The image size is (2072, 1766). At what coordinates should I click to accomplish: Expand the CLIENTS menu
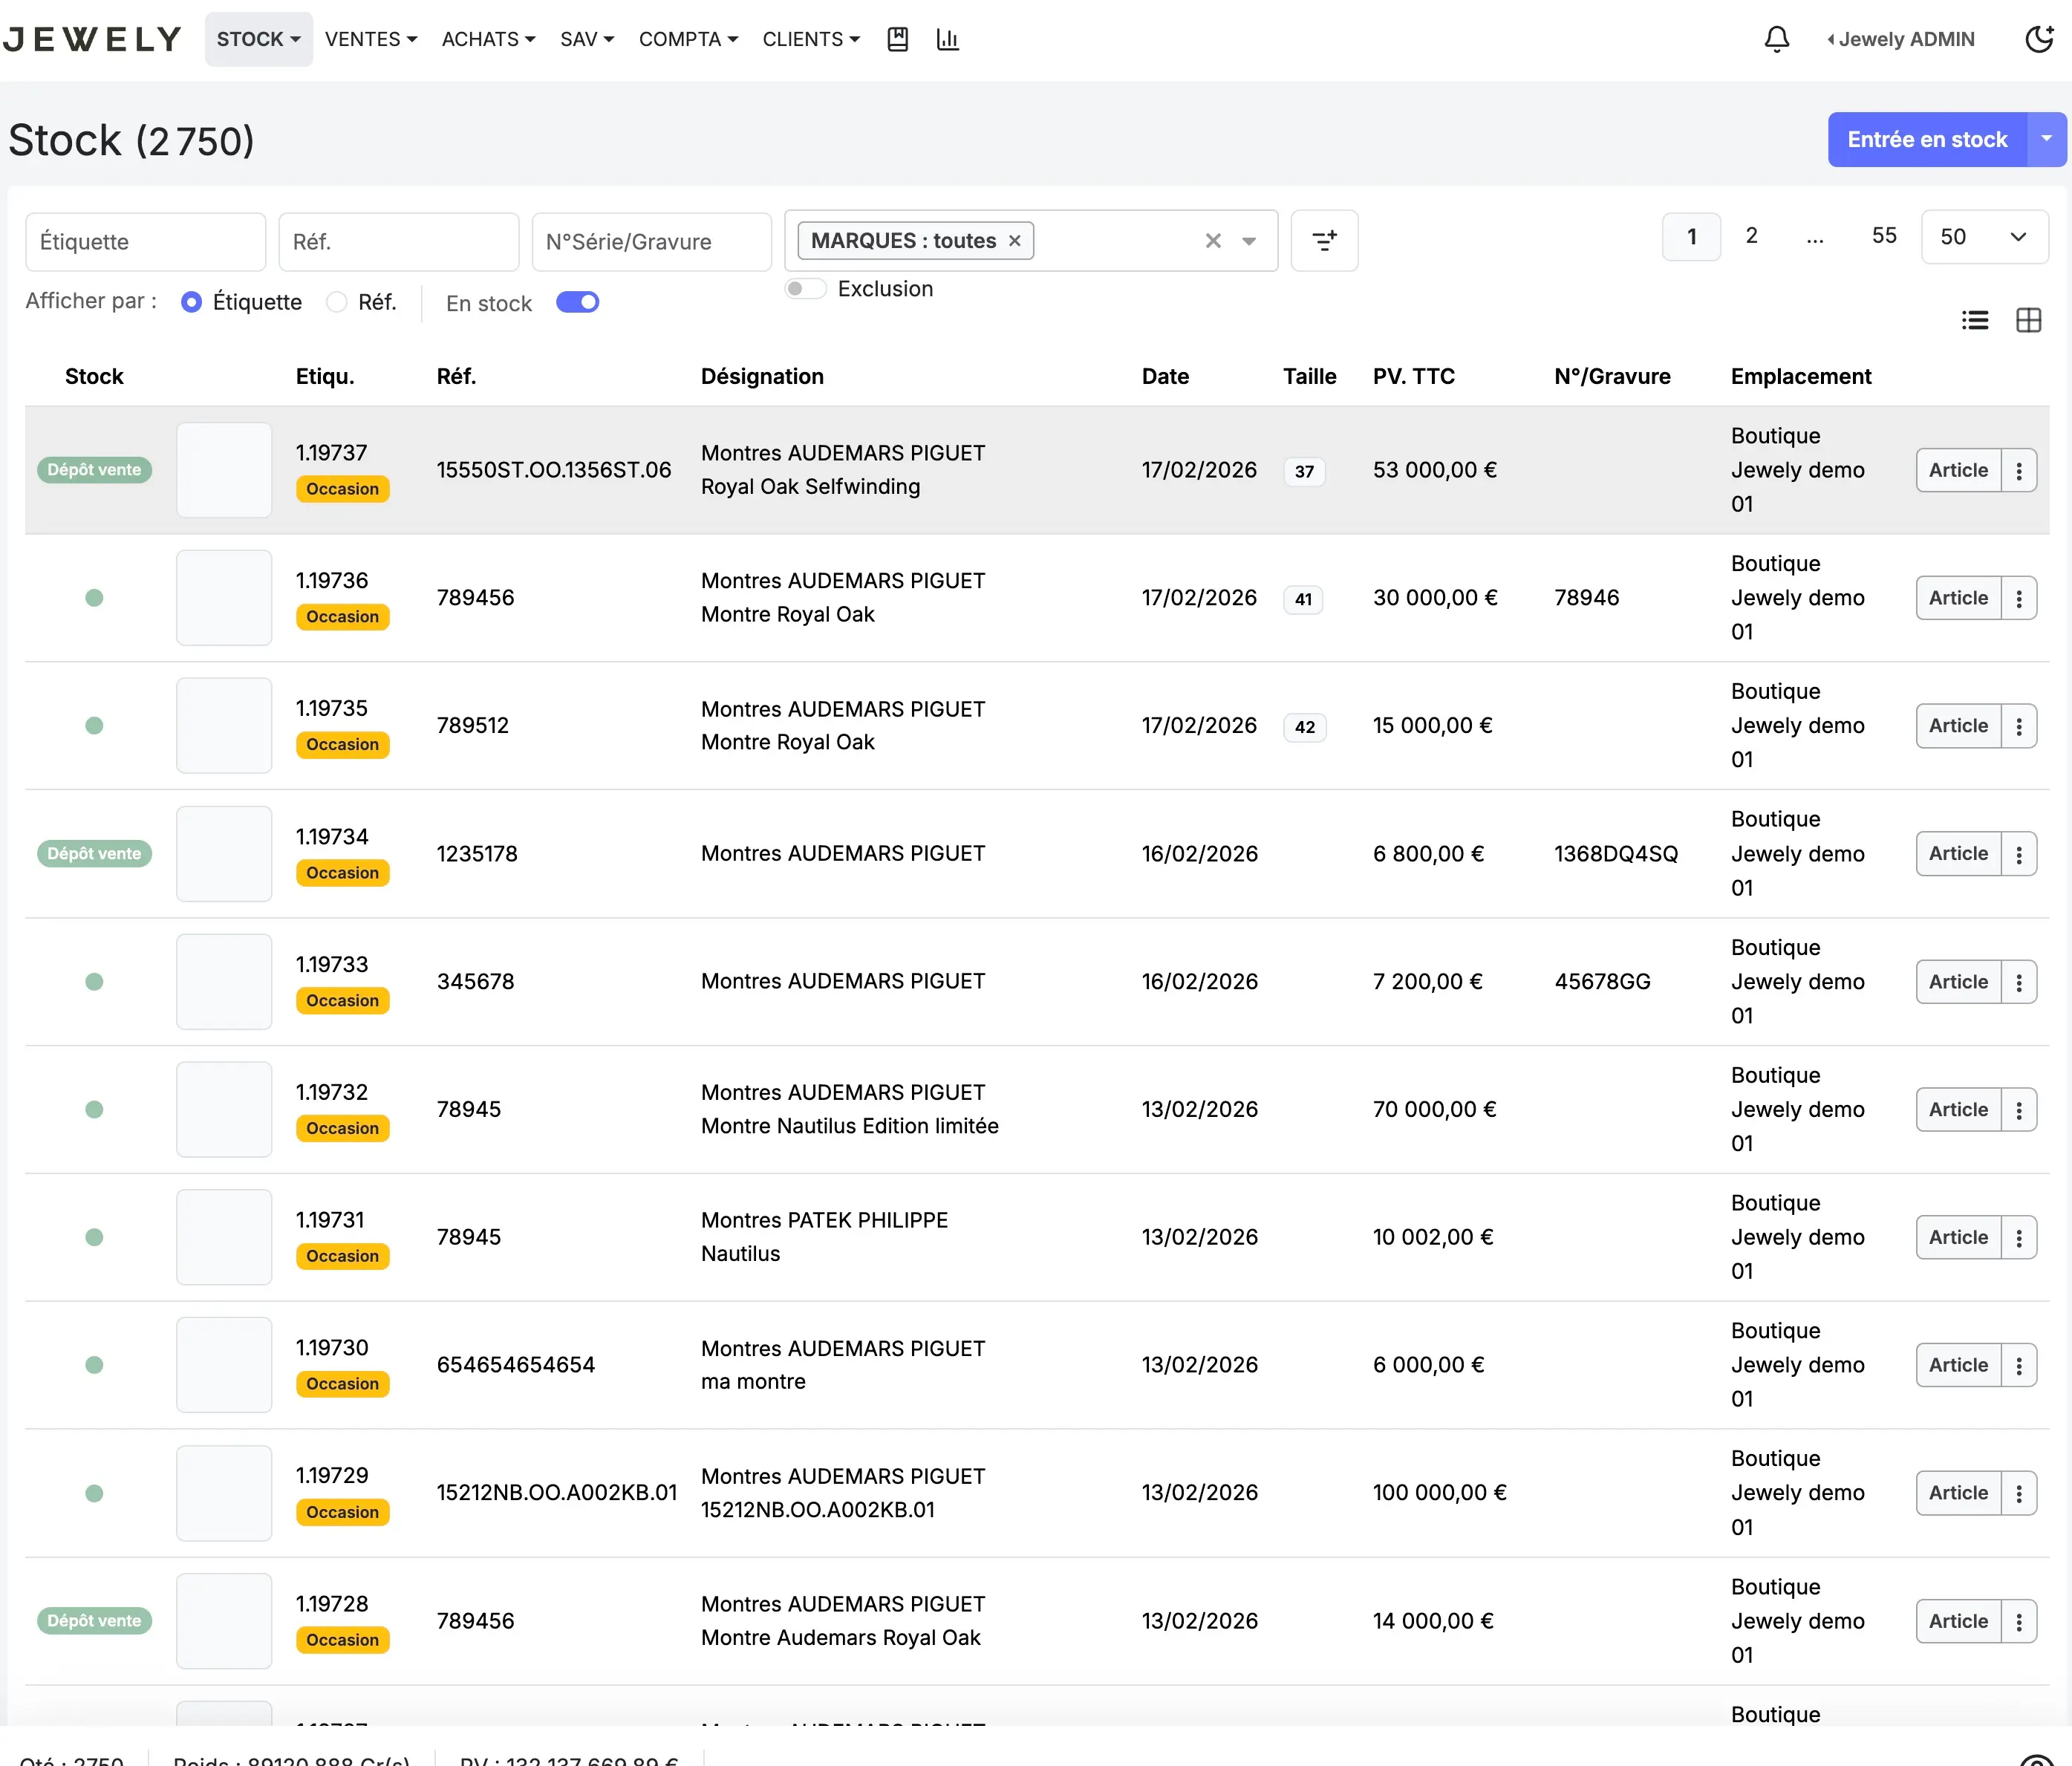tap(811, 39)
